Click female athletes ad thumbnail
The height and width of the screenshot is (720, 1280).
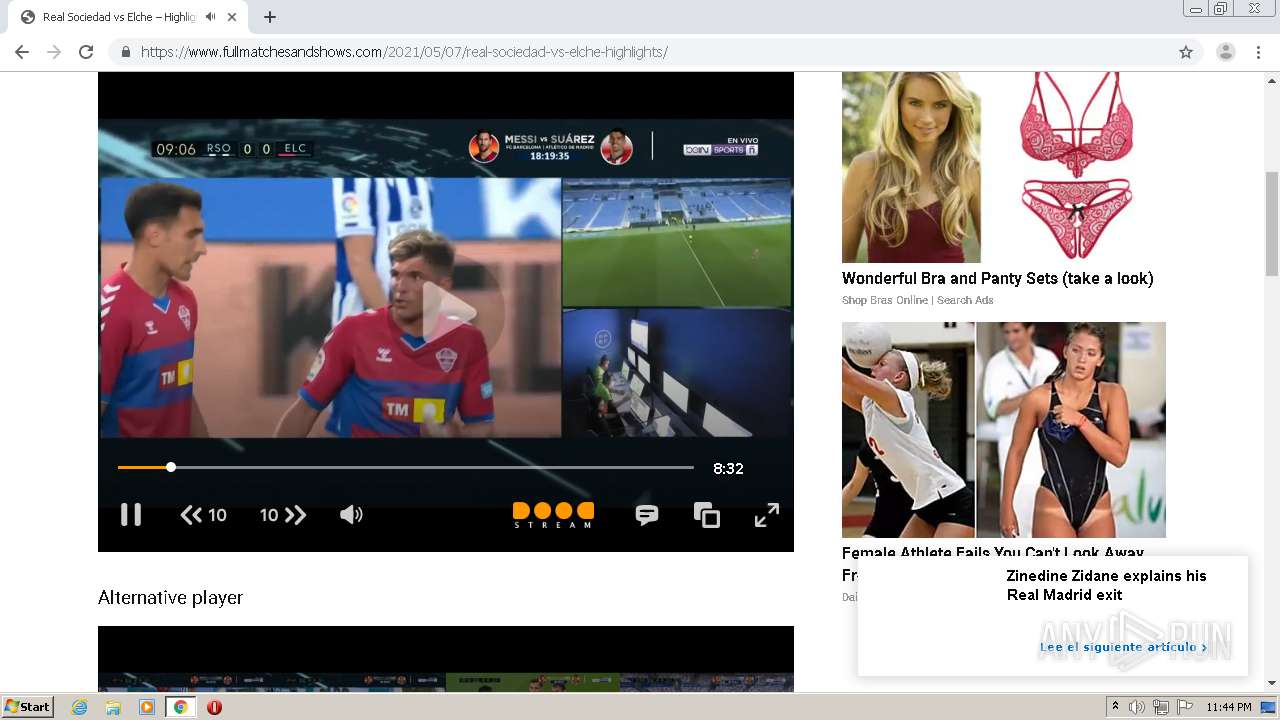pyautogui.click(x=1004, y=430)
